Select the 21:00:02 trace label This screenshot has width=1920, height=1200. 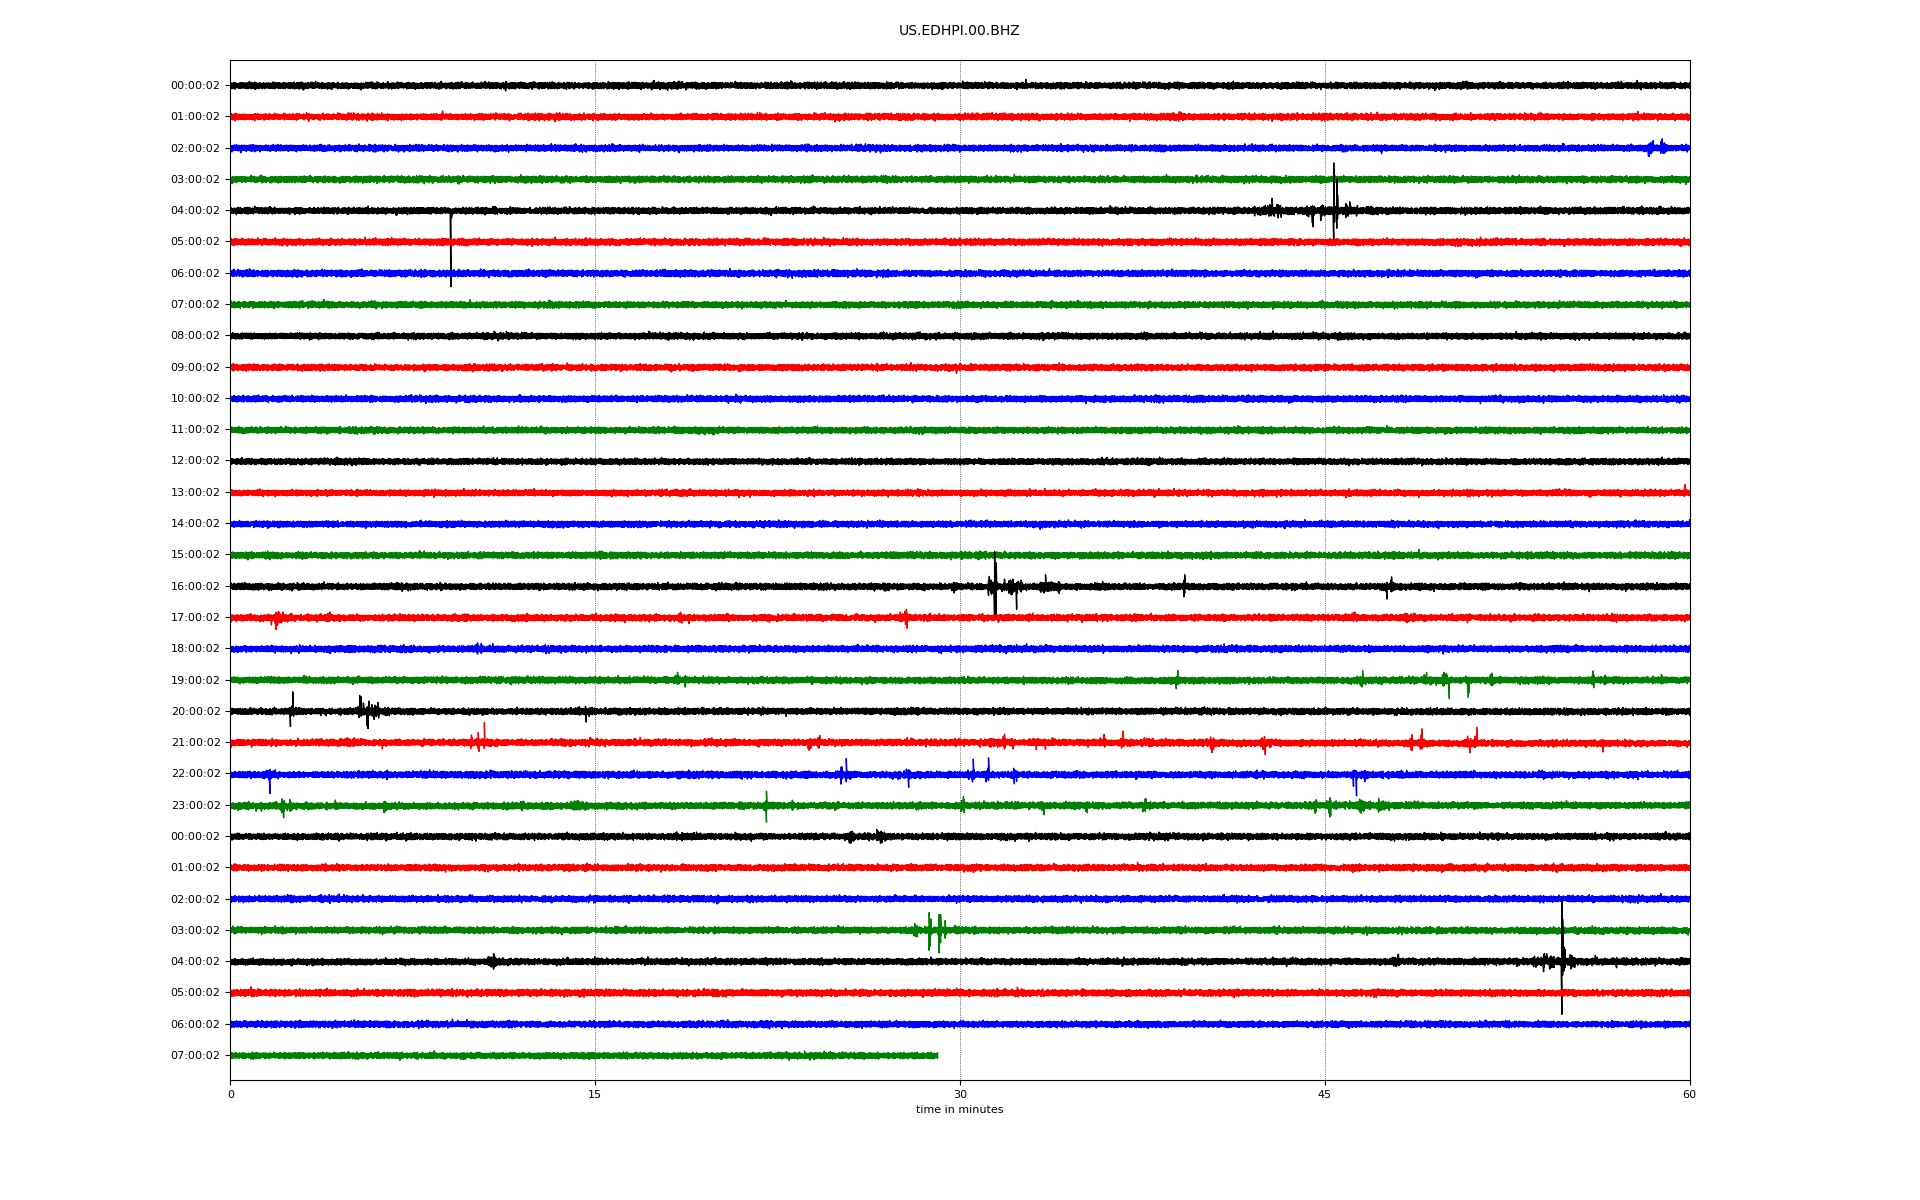tap(195, 742)
